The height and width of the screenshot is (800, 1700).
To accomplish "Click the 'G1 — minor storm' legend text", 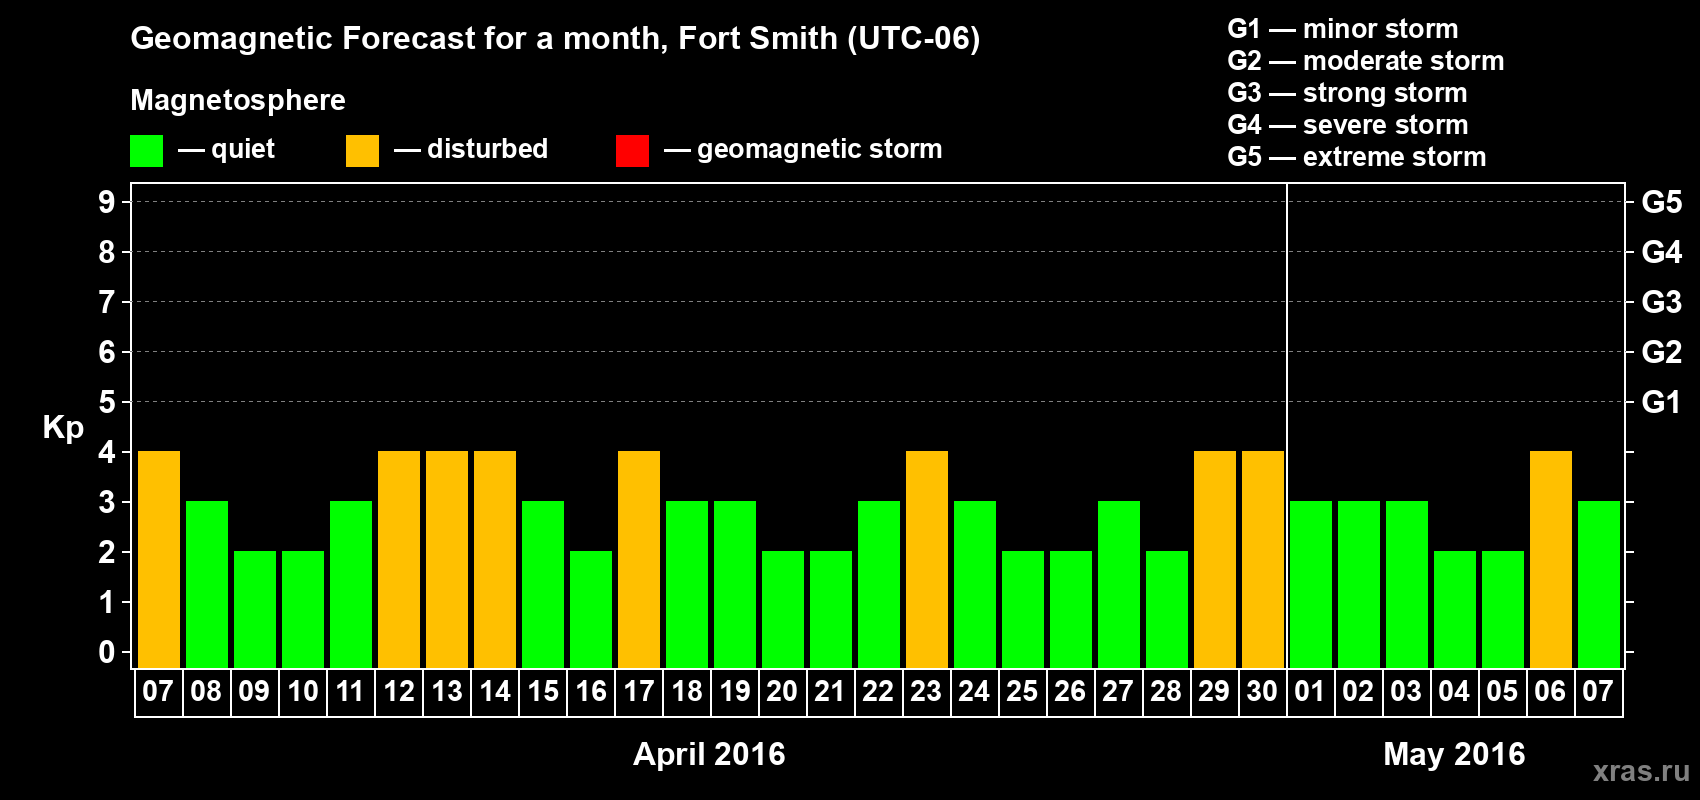I will (1342, 29).
